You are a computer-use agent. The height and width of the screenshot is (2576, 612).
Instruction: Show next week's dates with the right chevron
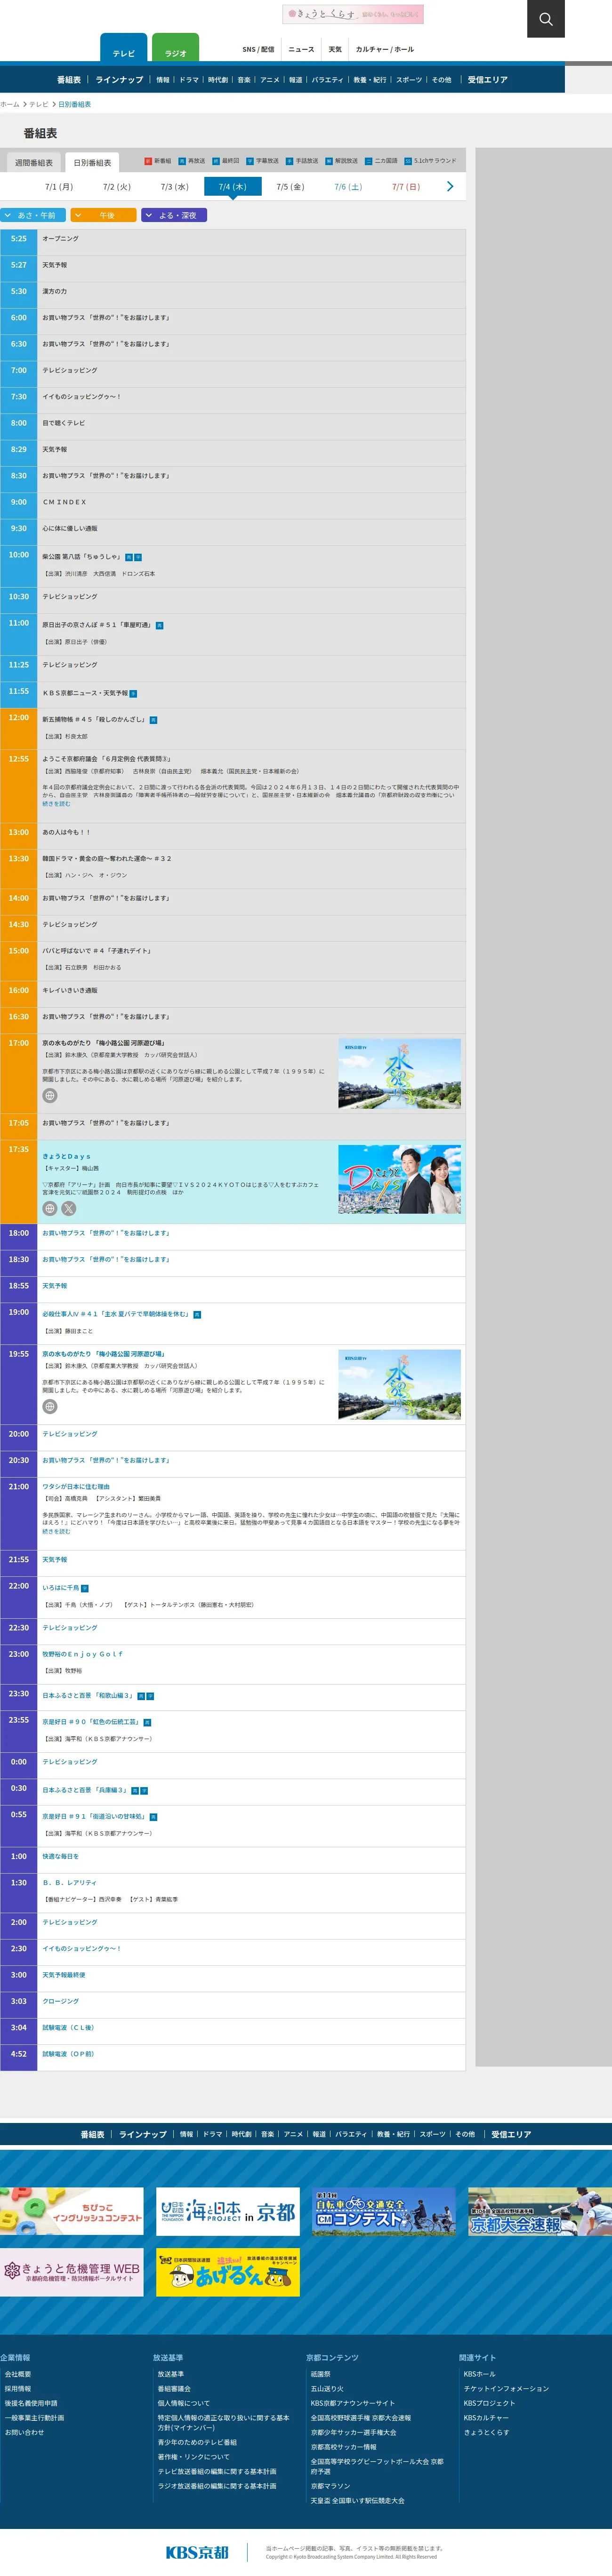pos(450,186)
